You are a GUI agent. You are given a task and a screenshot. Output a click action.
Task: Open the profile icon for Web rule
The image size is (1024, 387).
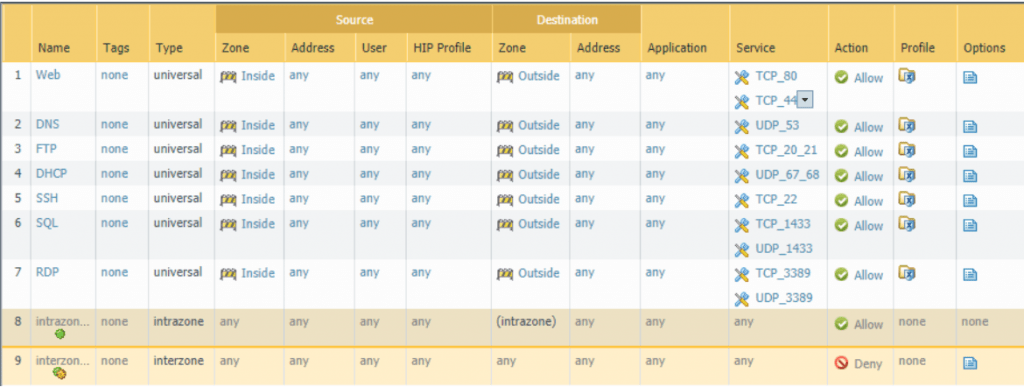908,76
